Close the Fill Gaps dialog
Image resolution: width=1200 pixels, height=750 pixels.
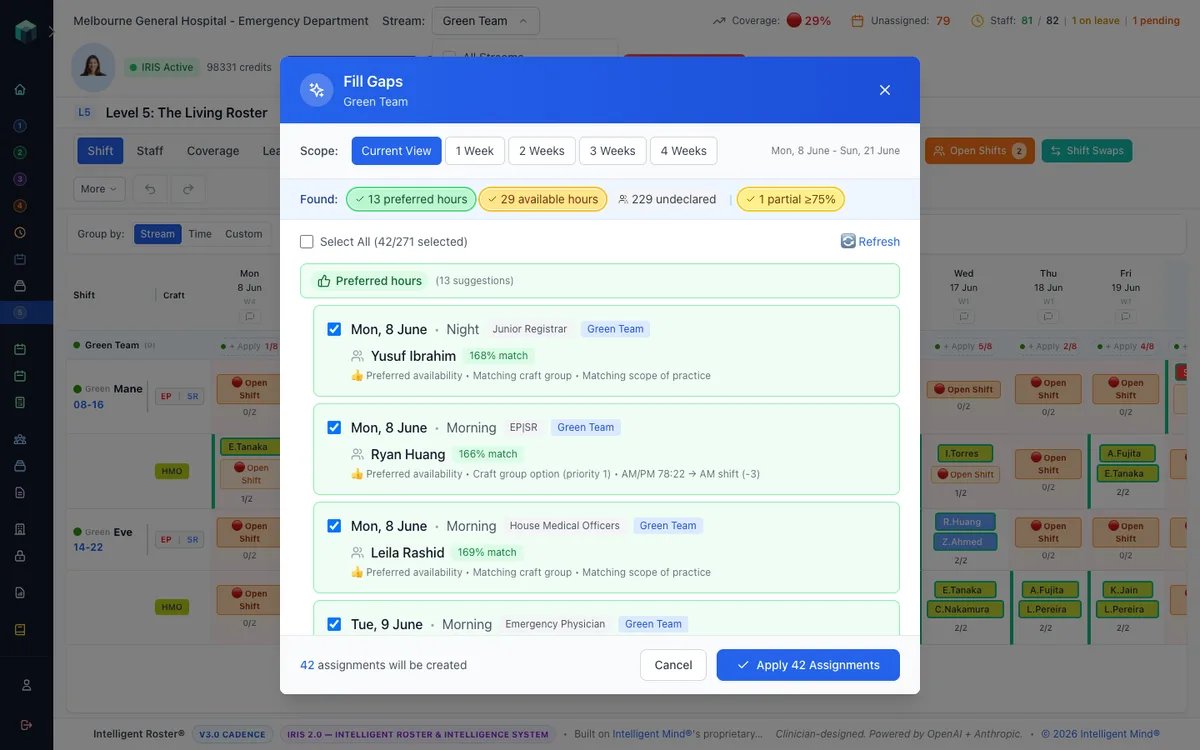click(885, 90)
